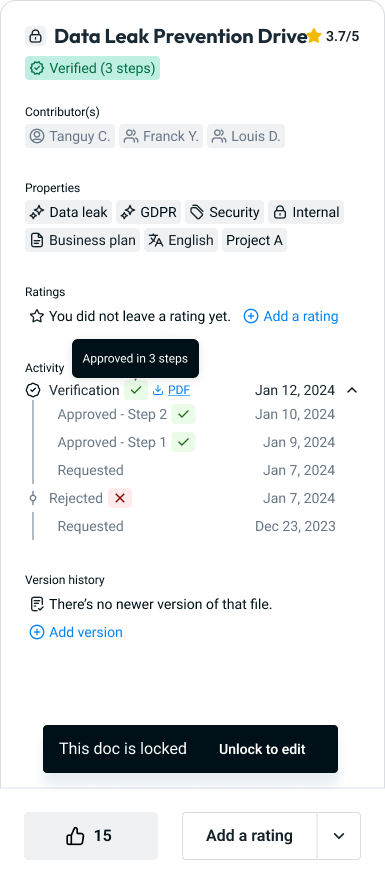Screen dimensions: 385x884
Task: Click the green checkmark next to Verification
Action: click(136, 390)
